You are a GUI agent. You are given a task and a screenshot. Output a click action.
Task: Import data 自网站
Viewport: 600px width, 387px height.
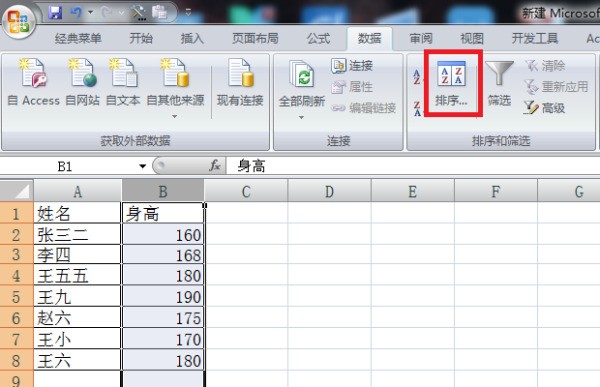82,82
